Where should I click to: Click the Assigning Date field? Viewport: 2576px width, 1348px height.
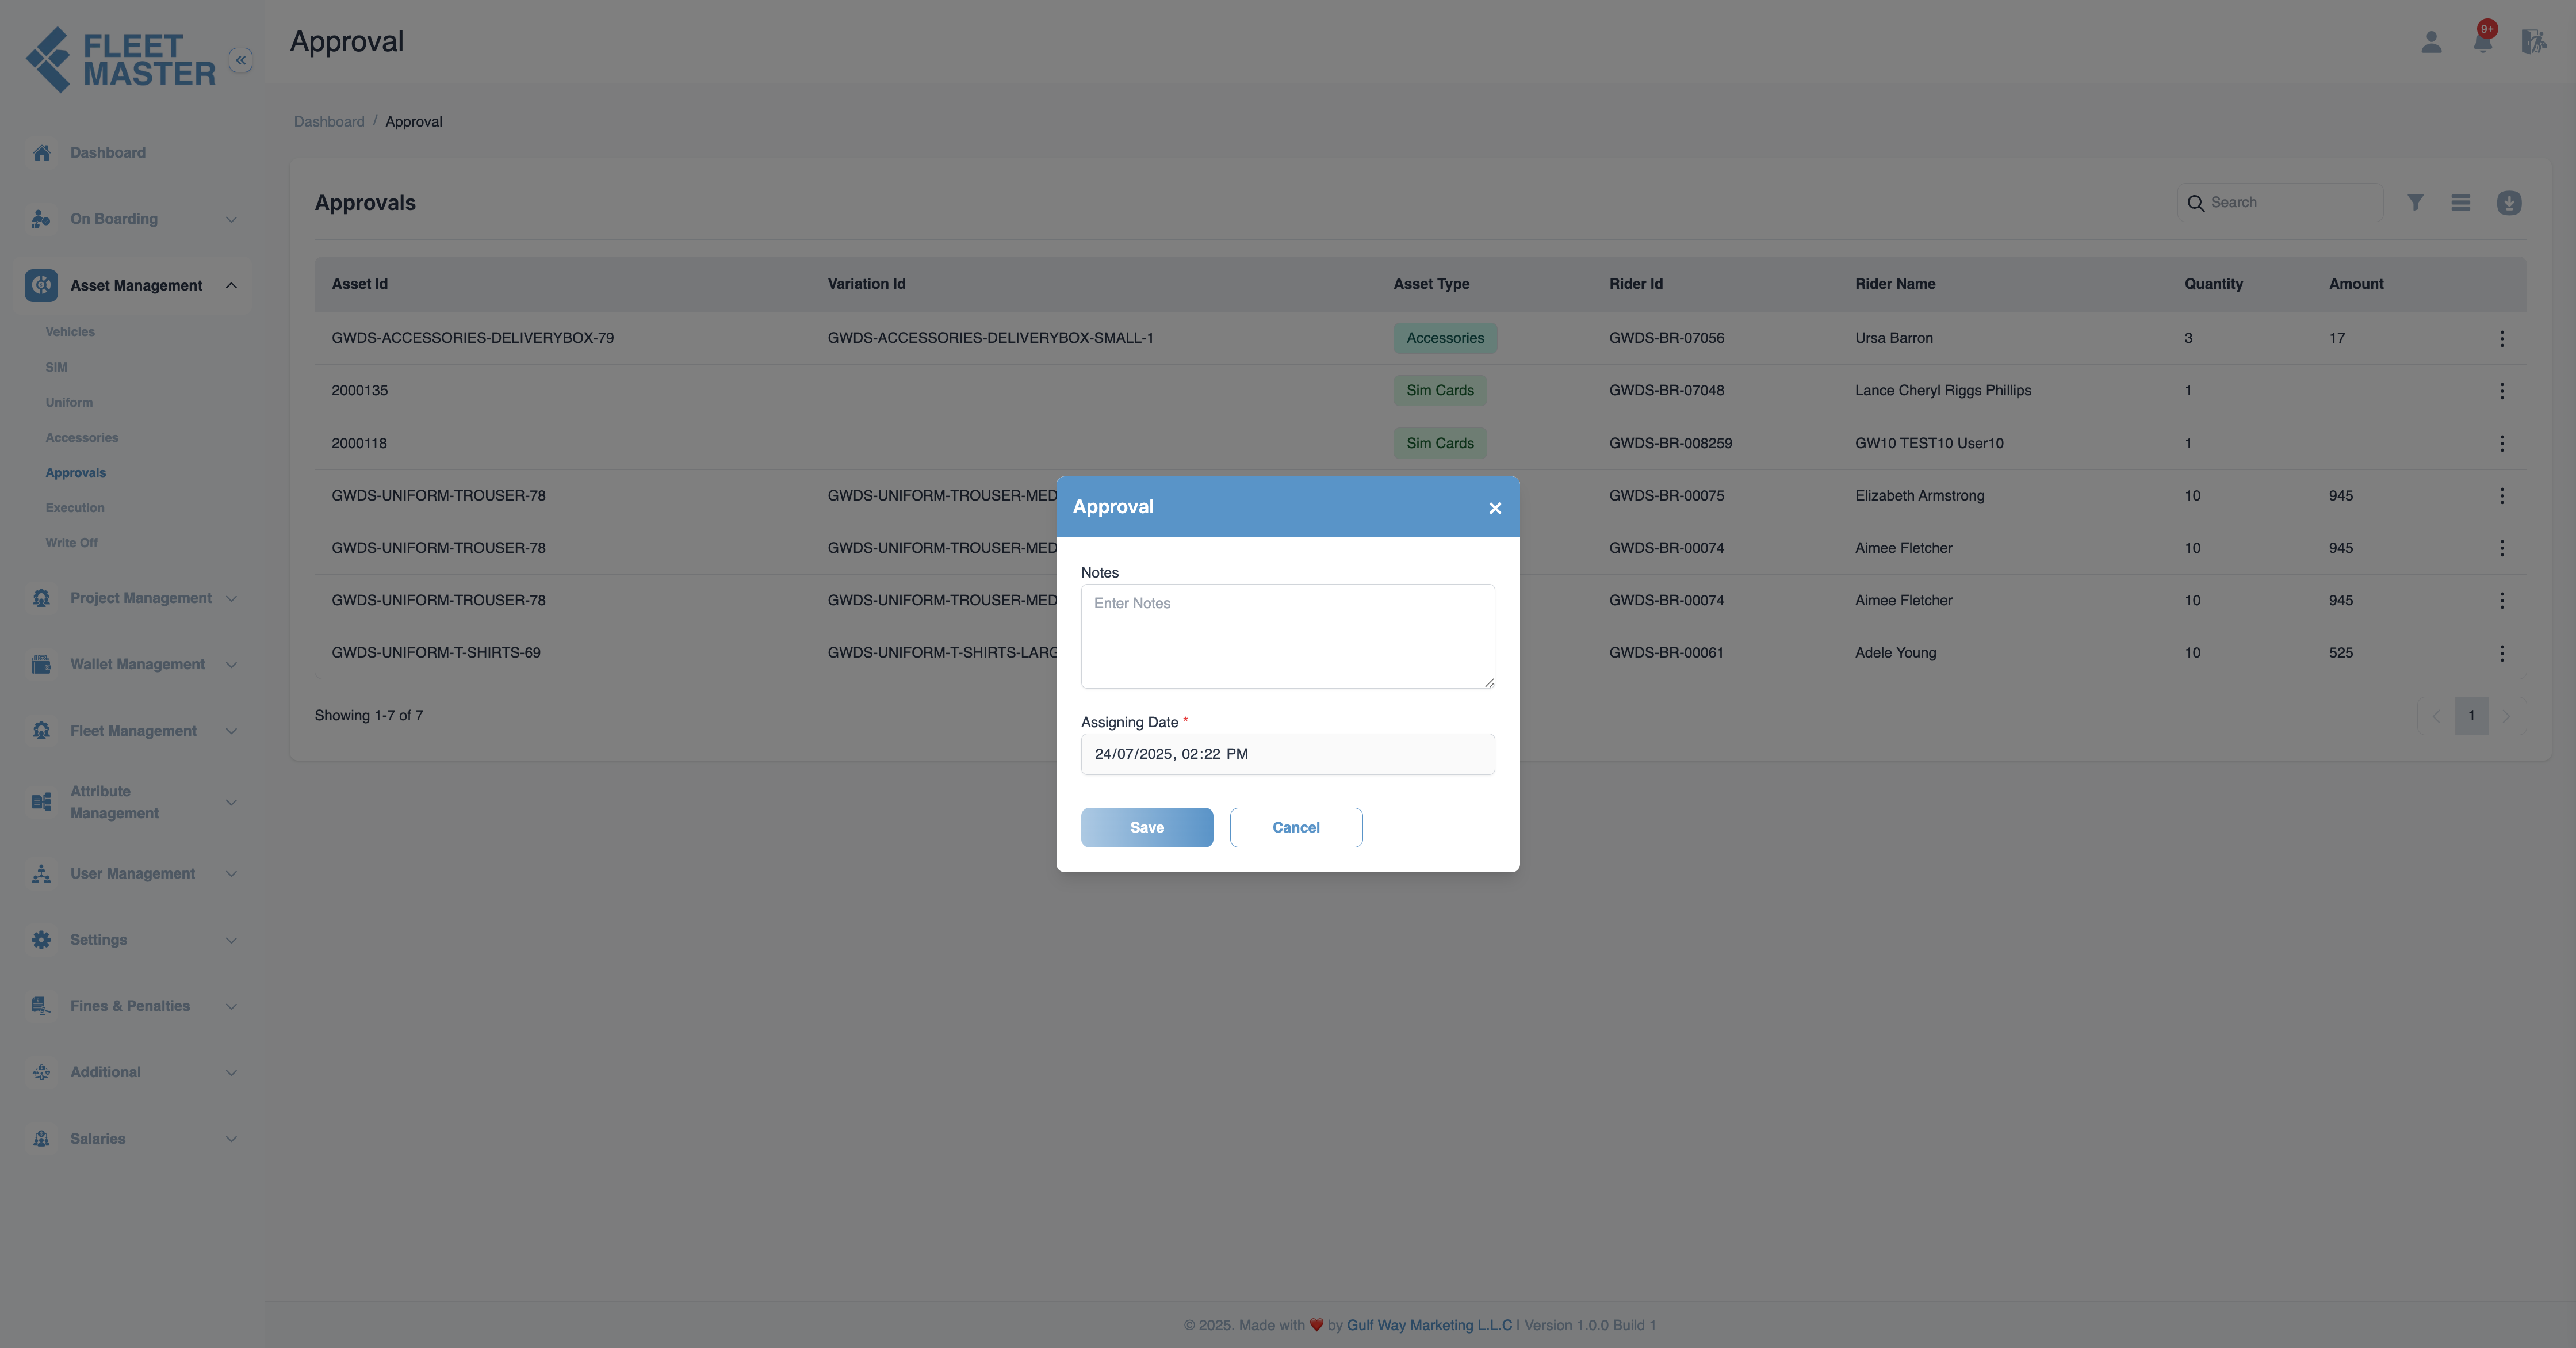coord(1288,754)
